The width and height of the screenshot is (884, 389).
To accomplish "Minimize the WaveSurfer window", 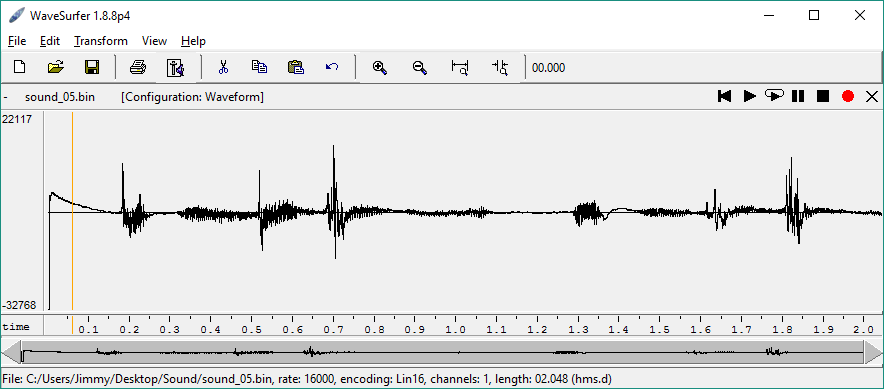I will (768, 15).
